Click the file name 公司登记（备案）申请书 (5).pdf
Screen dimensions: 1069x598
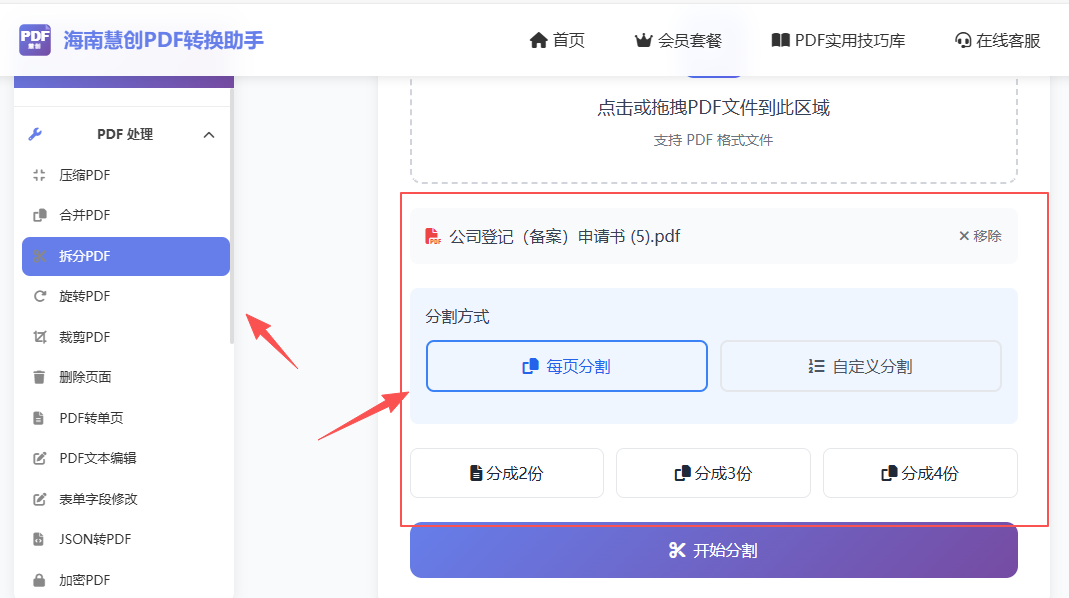click(x=564, y=237)
